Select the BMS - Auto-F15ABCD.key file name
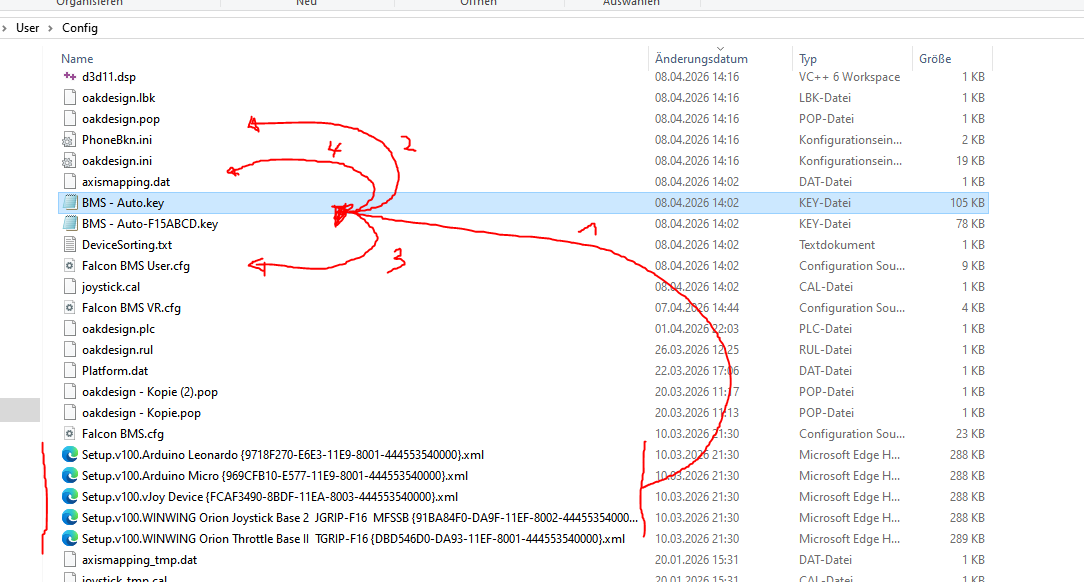 pos(150,223)
